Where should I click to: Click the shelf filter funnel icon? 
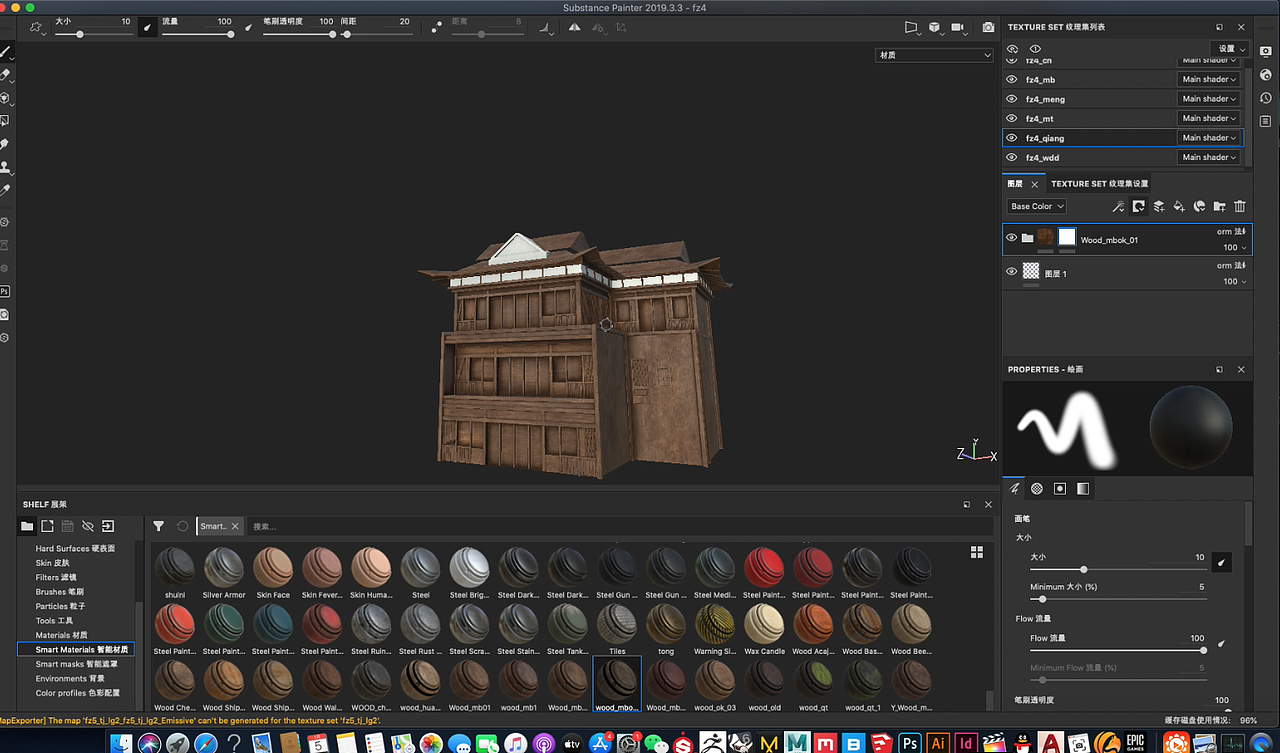[158, 526]
